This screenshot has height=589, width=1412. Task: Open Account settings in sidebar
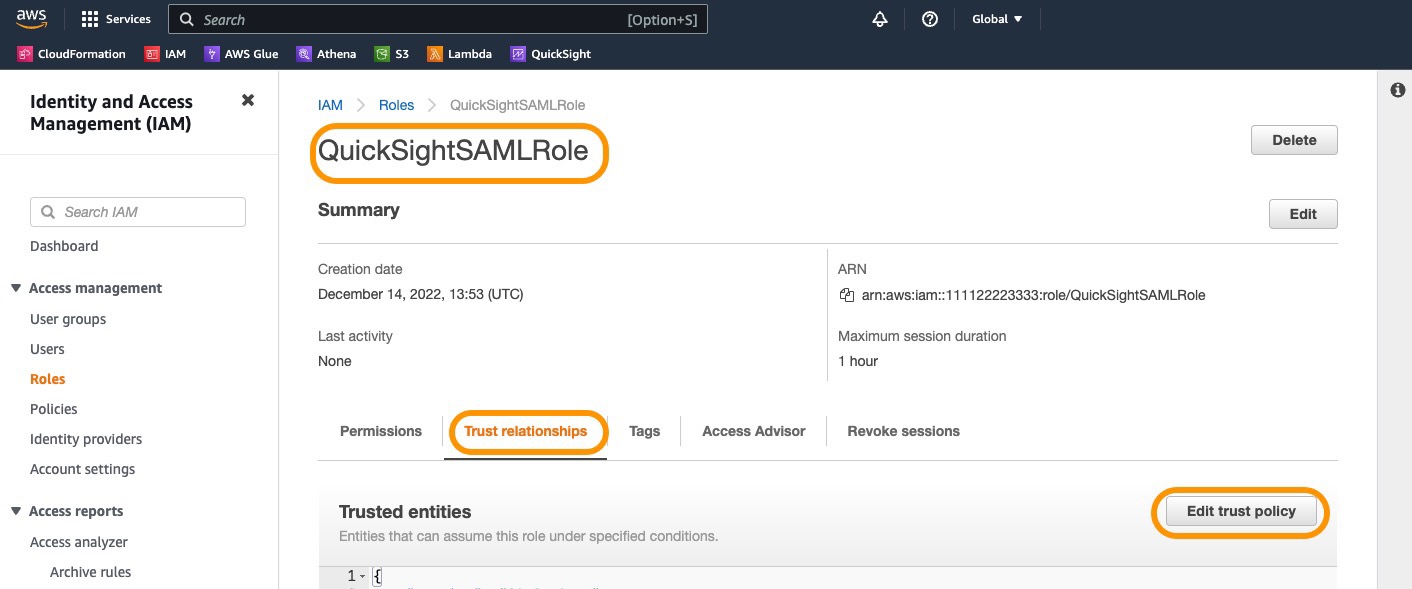[82, 469]
